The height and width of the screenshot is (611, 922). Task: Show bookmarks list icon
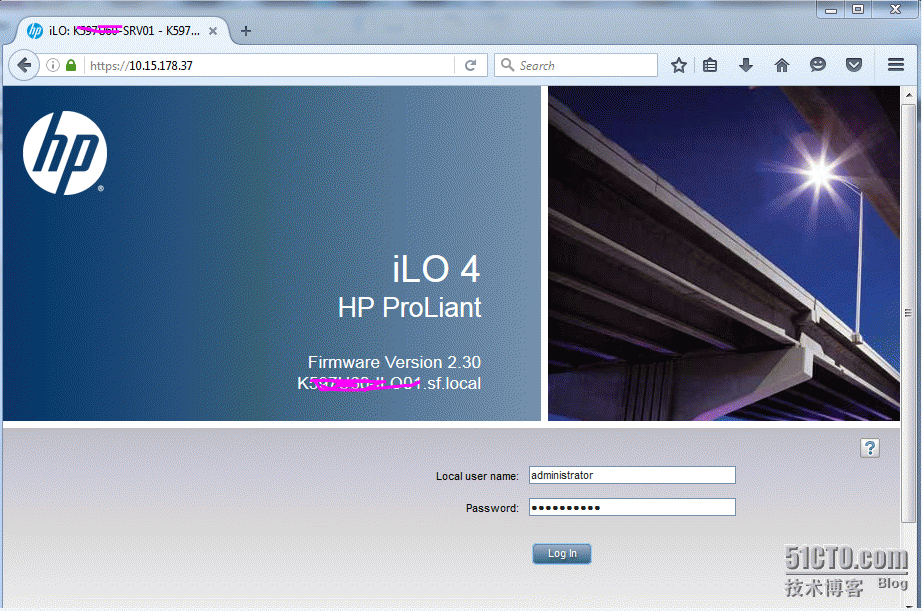pos(710,65)
